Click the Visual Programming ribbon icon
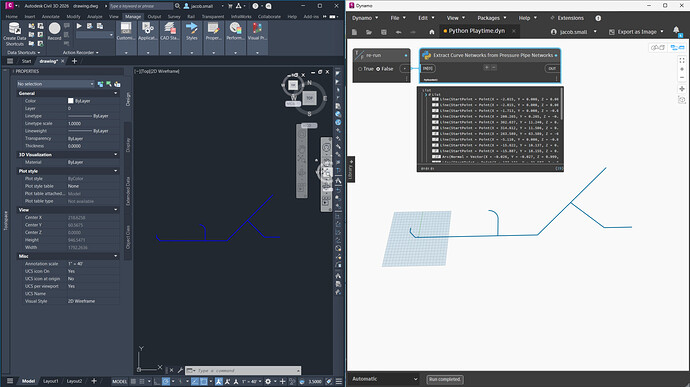Screen dimensions: 690x387 [x=257, y=31]
